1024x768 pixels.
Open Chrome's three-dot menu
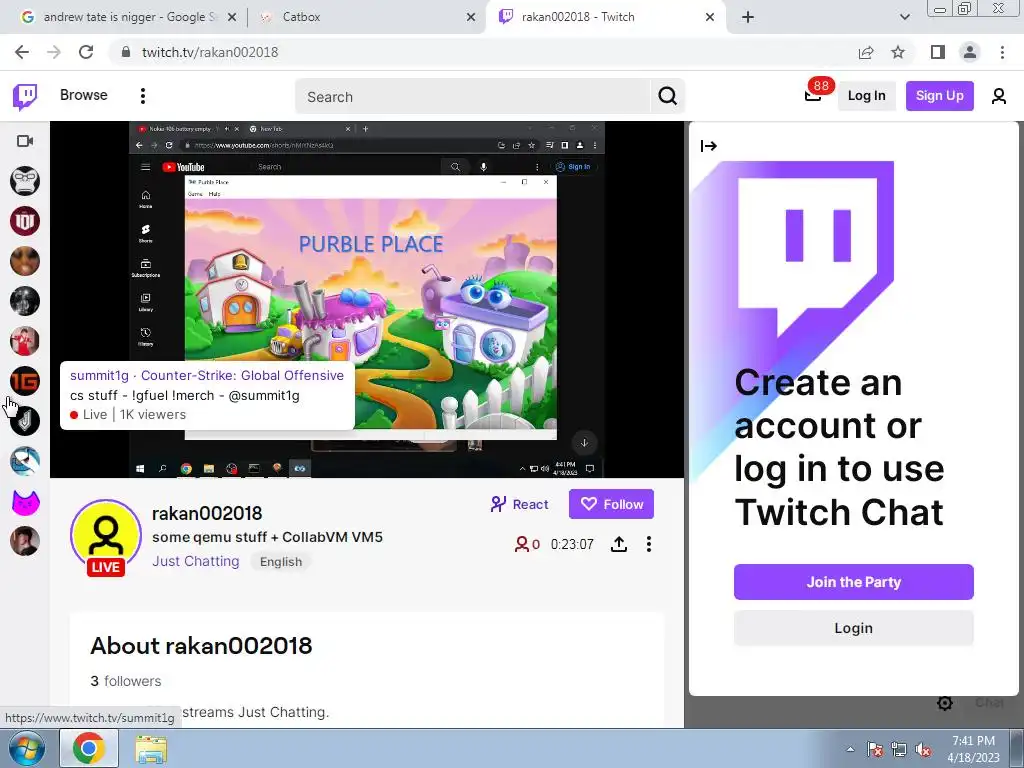click(1002, 52)
